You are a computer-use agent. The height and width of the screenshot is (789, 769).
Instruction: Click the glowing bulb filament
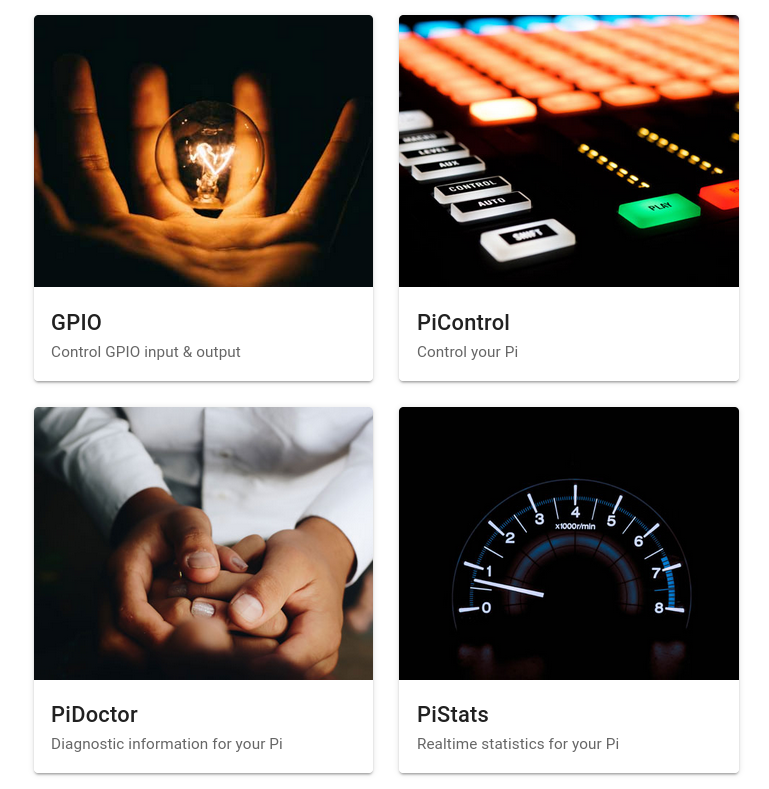[210, 157]
